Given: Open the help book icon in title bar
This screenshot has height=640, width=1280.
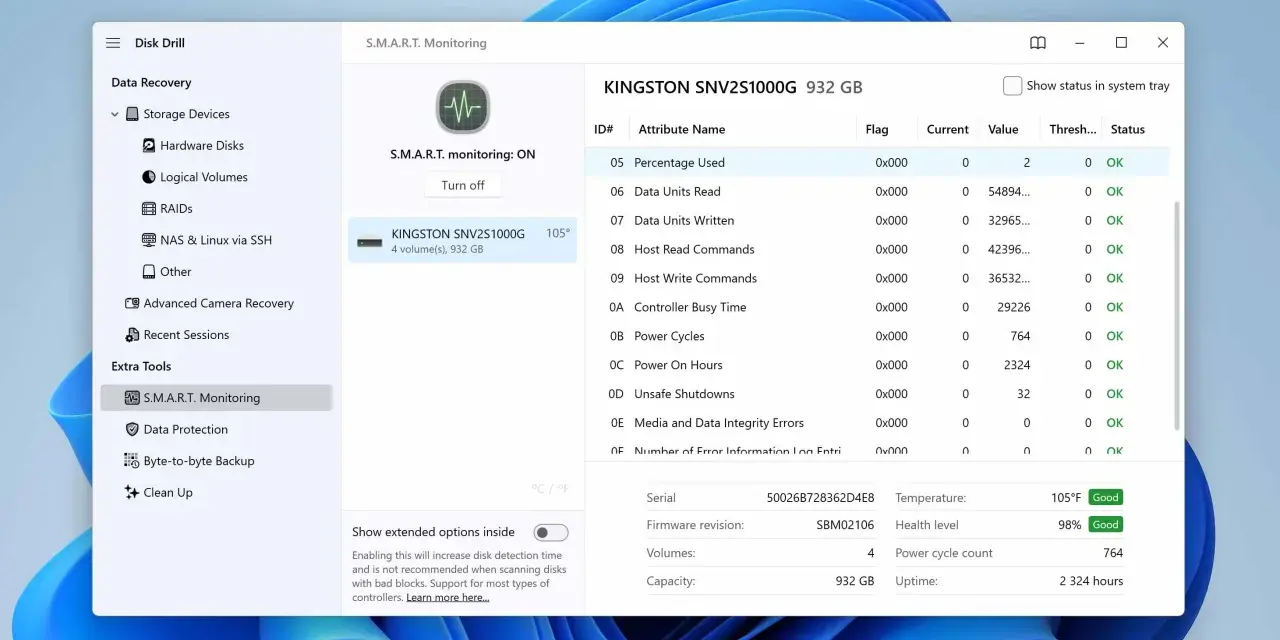Looking at the screenshot, I should (x=1038, y=43).
